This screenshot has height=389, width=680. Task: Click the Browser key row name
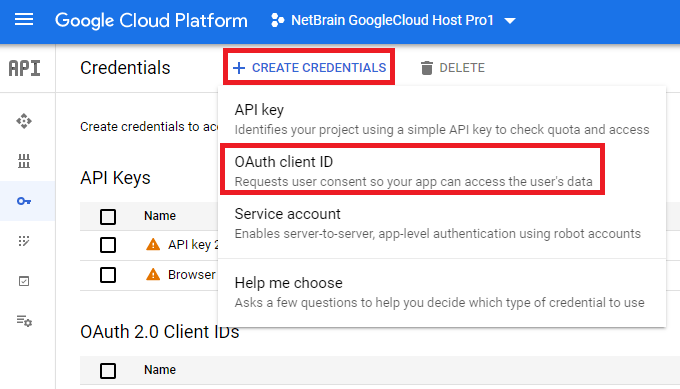click(x=192, y=275)
